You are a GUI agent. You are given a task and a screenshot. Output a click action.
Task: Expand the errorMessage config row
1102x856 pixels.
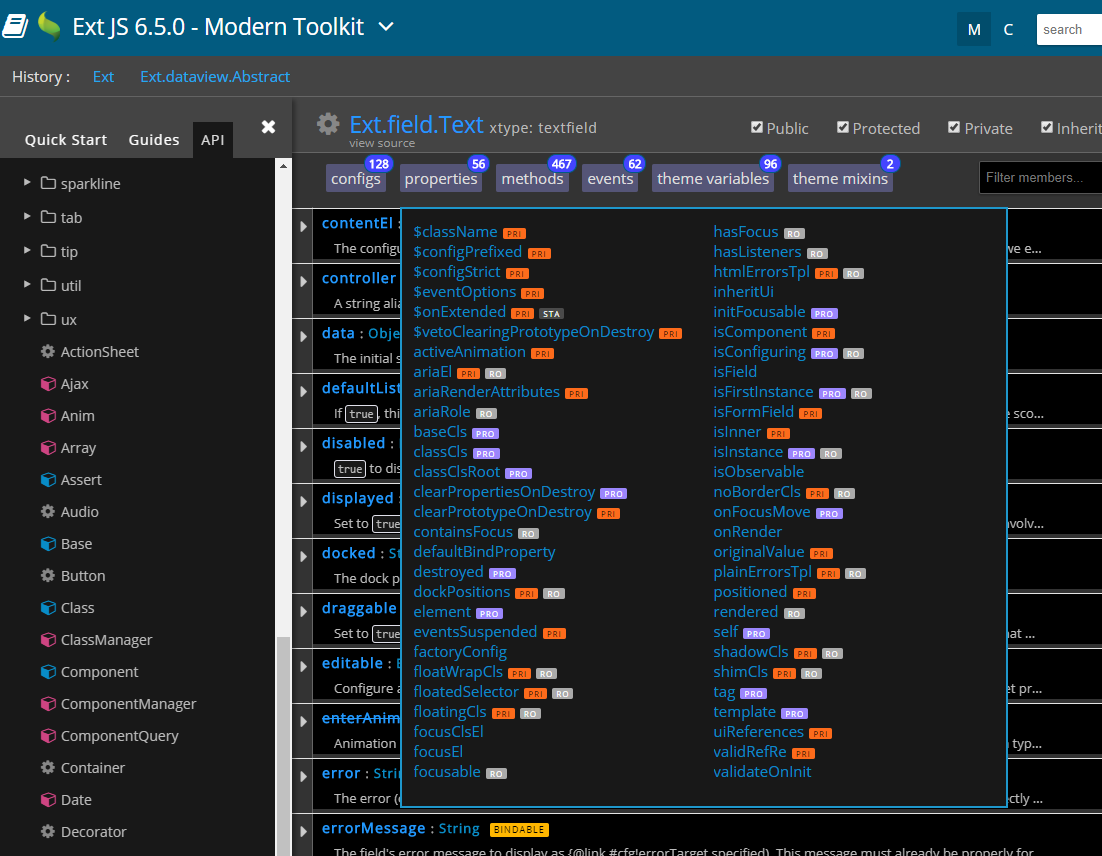tap(304, 831)
